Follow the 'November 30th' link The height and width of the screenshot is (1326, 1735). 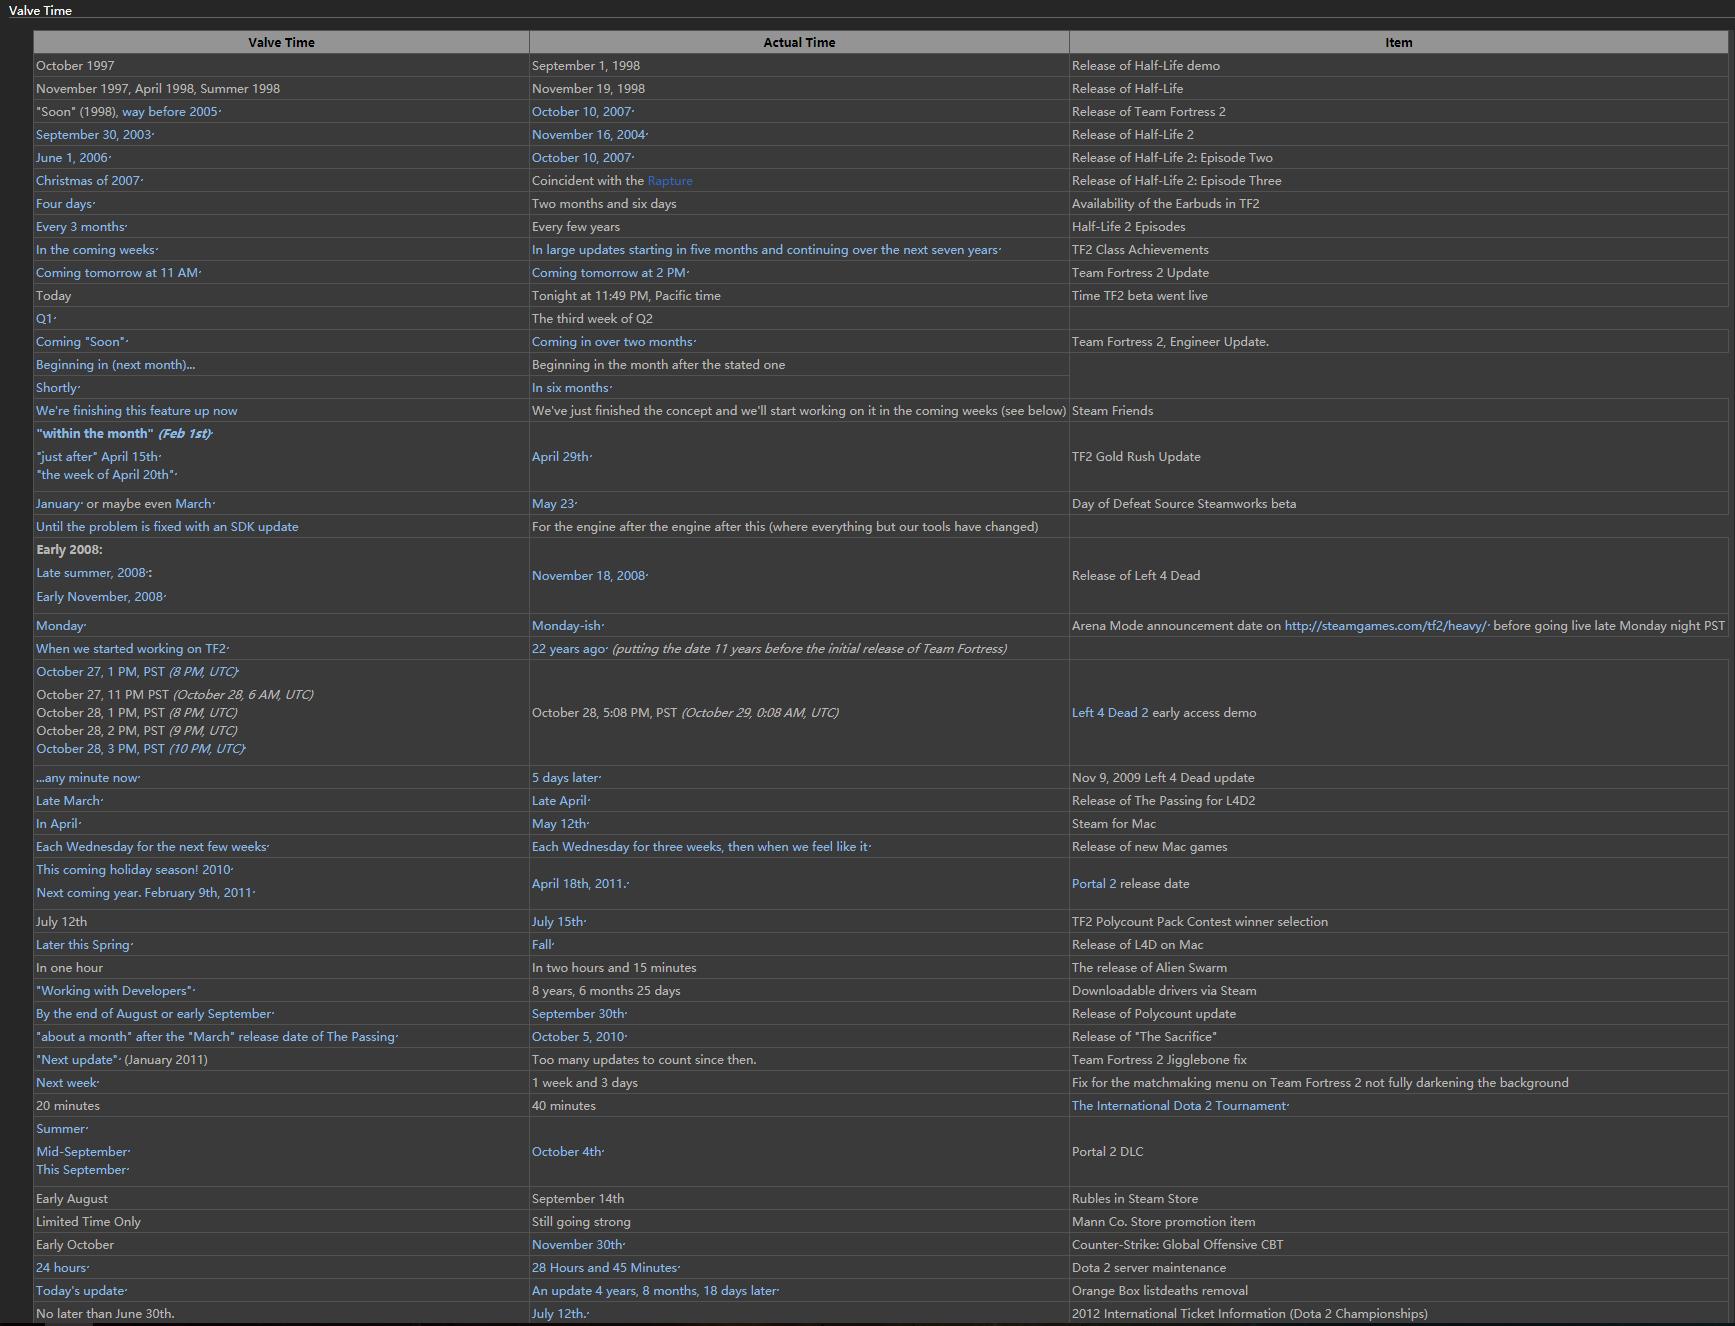577,1245
